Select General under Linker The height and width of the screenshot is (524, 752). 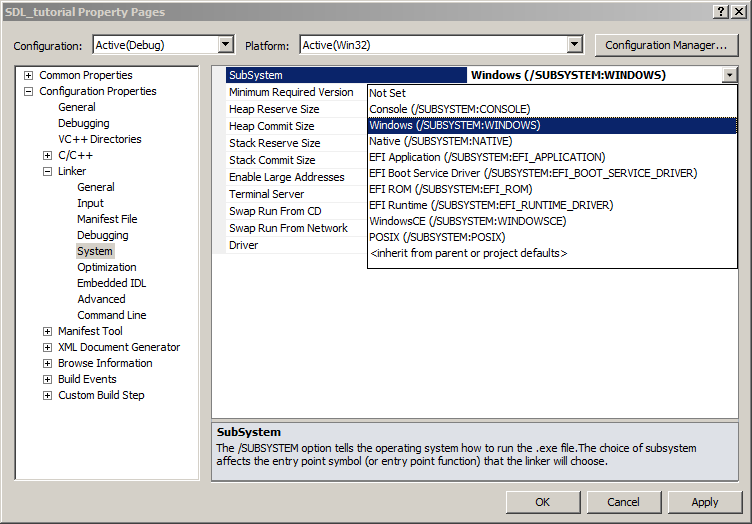[96, 187]
